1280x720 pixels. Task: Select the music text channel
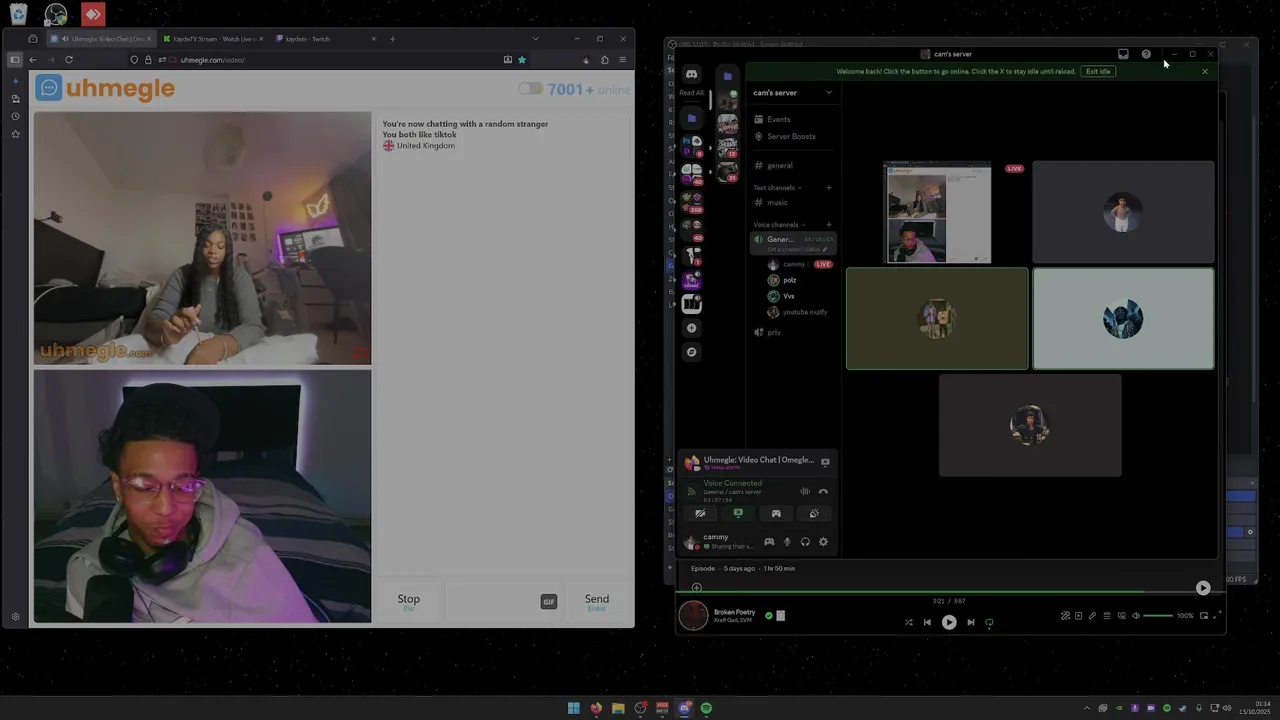[777, 203]
